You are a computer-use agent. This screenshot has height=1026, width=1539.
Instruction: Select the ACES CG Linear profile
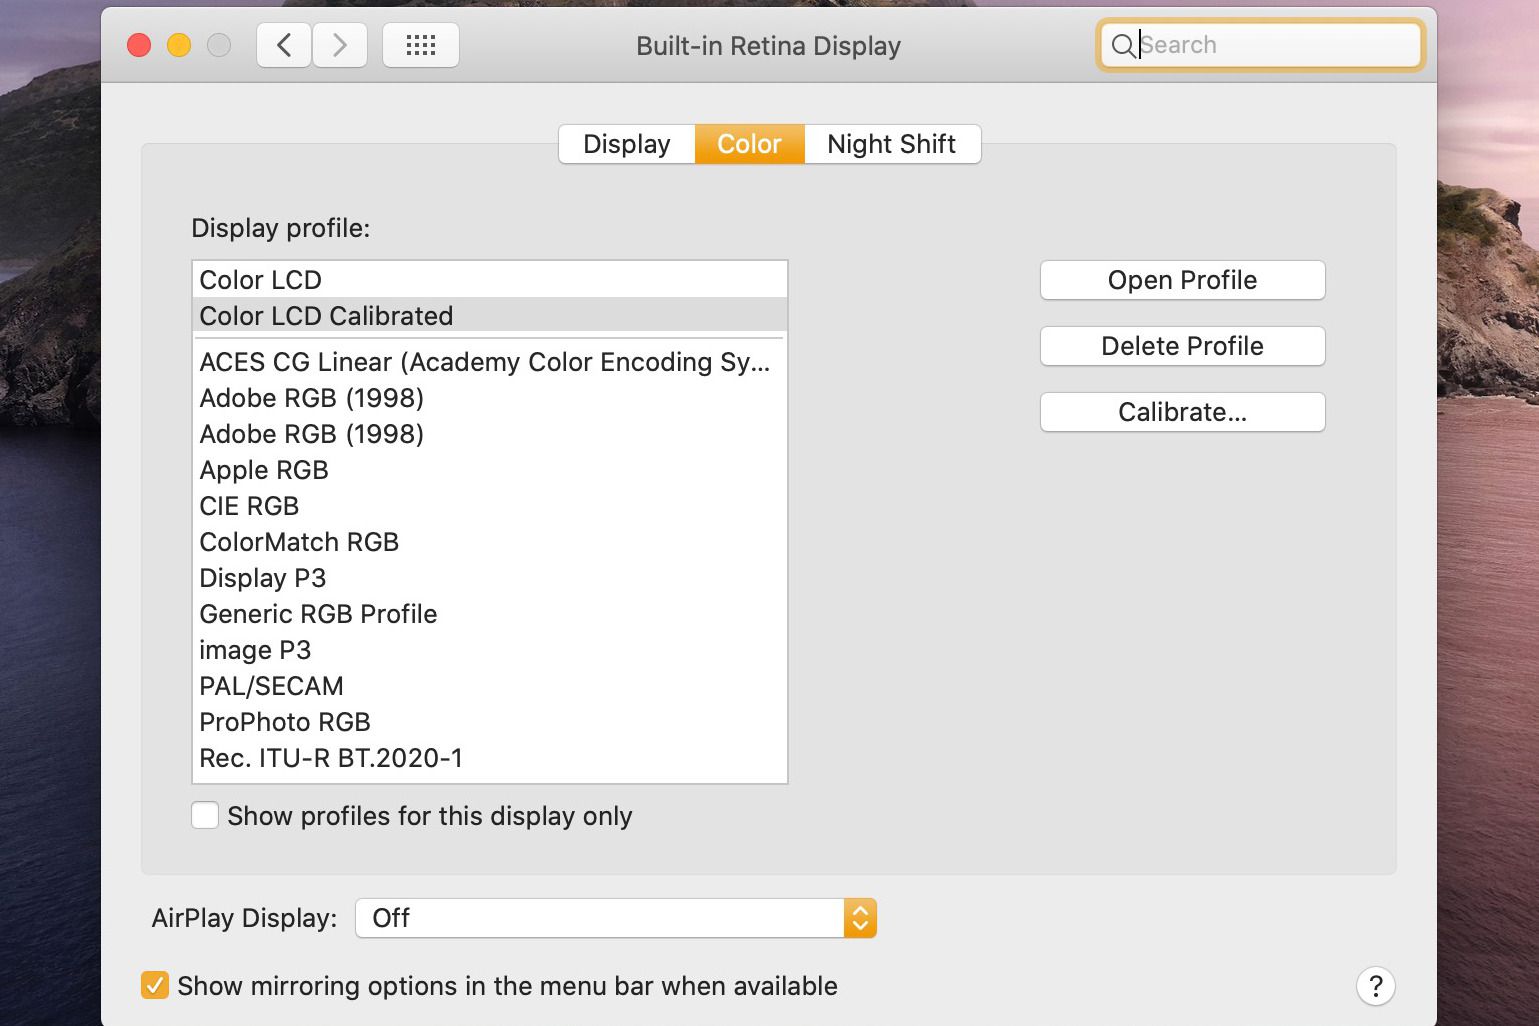coord(490,362)
